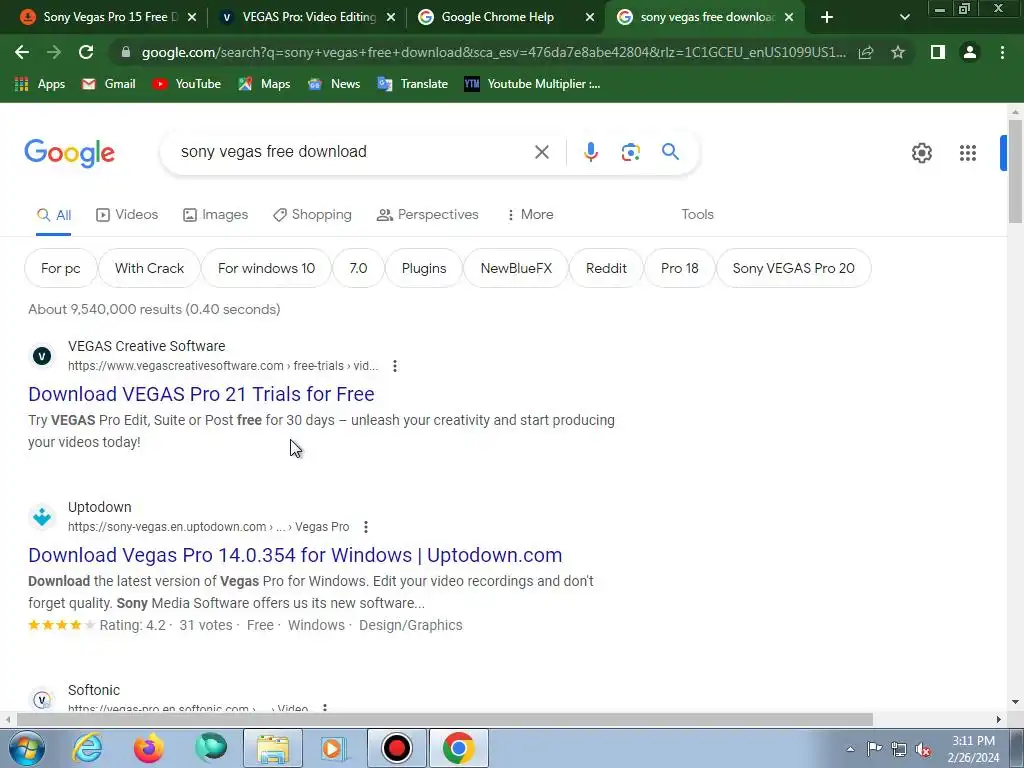Select the Images search filter

pos(216,214)
